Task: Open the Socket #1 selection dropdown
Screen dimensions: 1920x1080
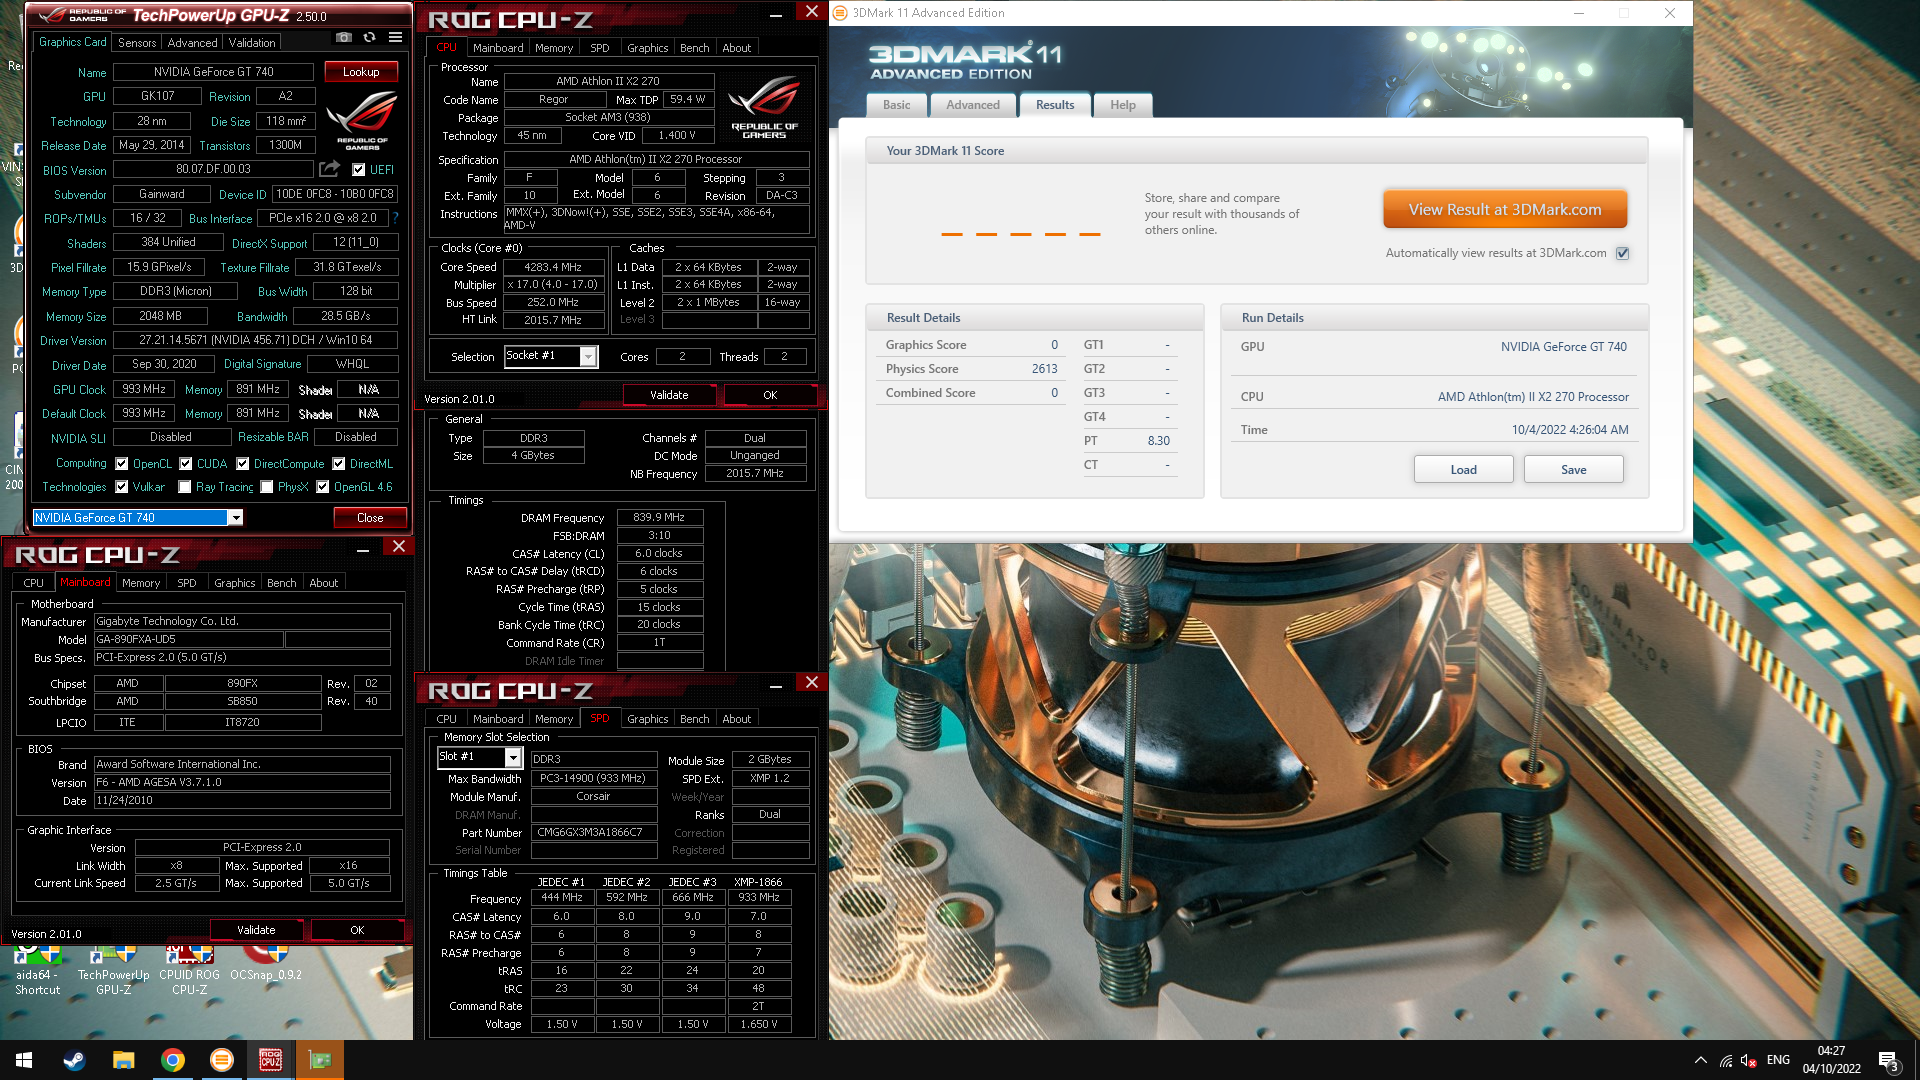Action: tap(551, 356)
